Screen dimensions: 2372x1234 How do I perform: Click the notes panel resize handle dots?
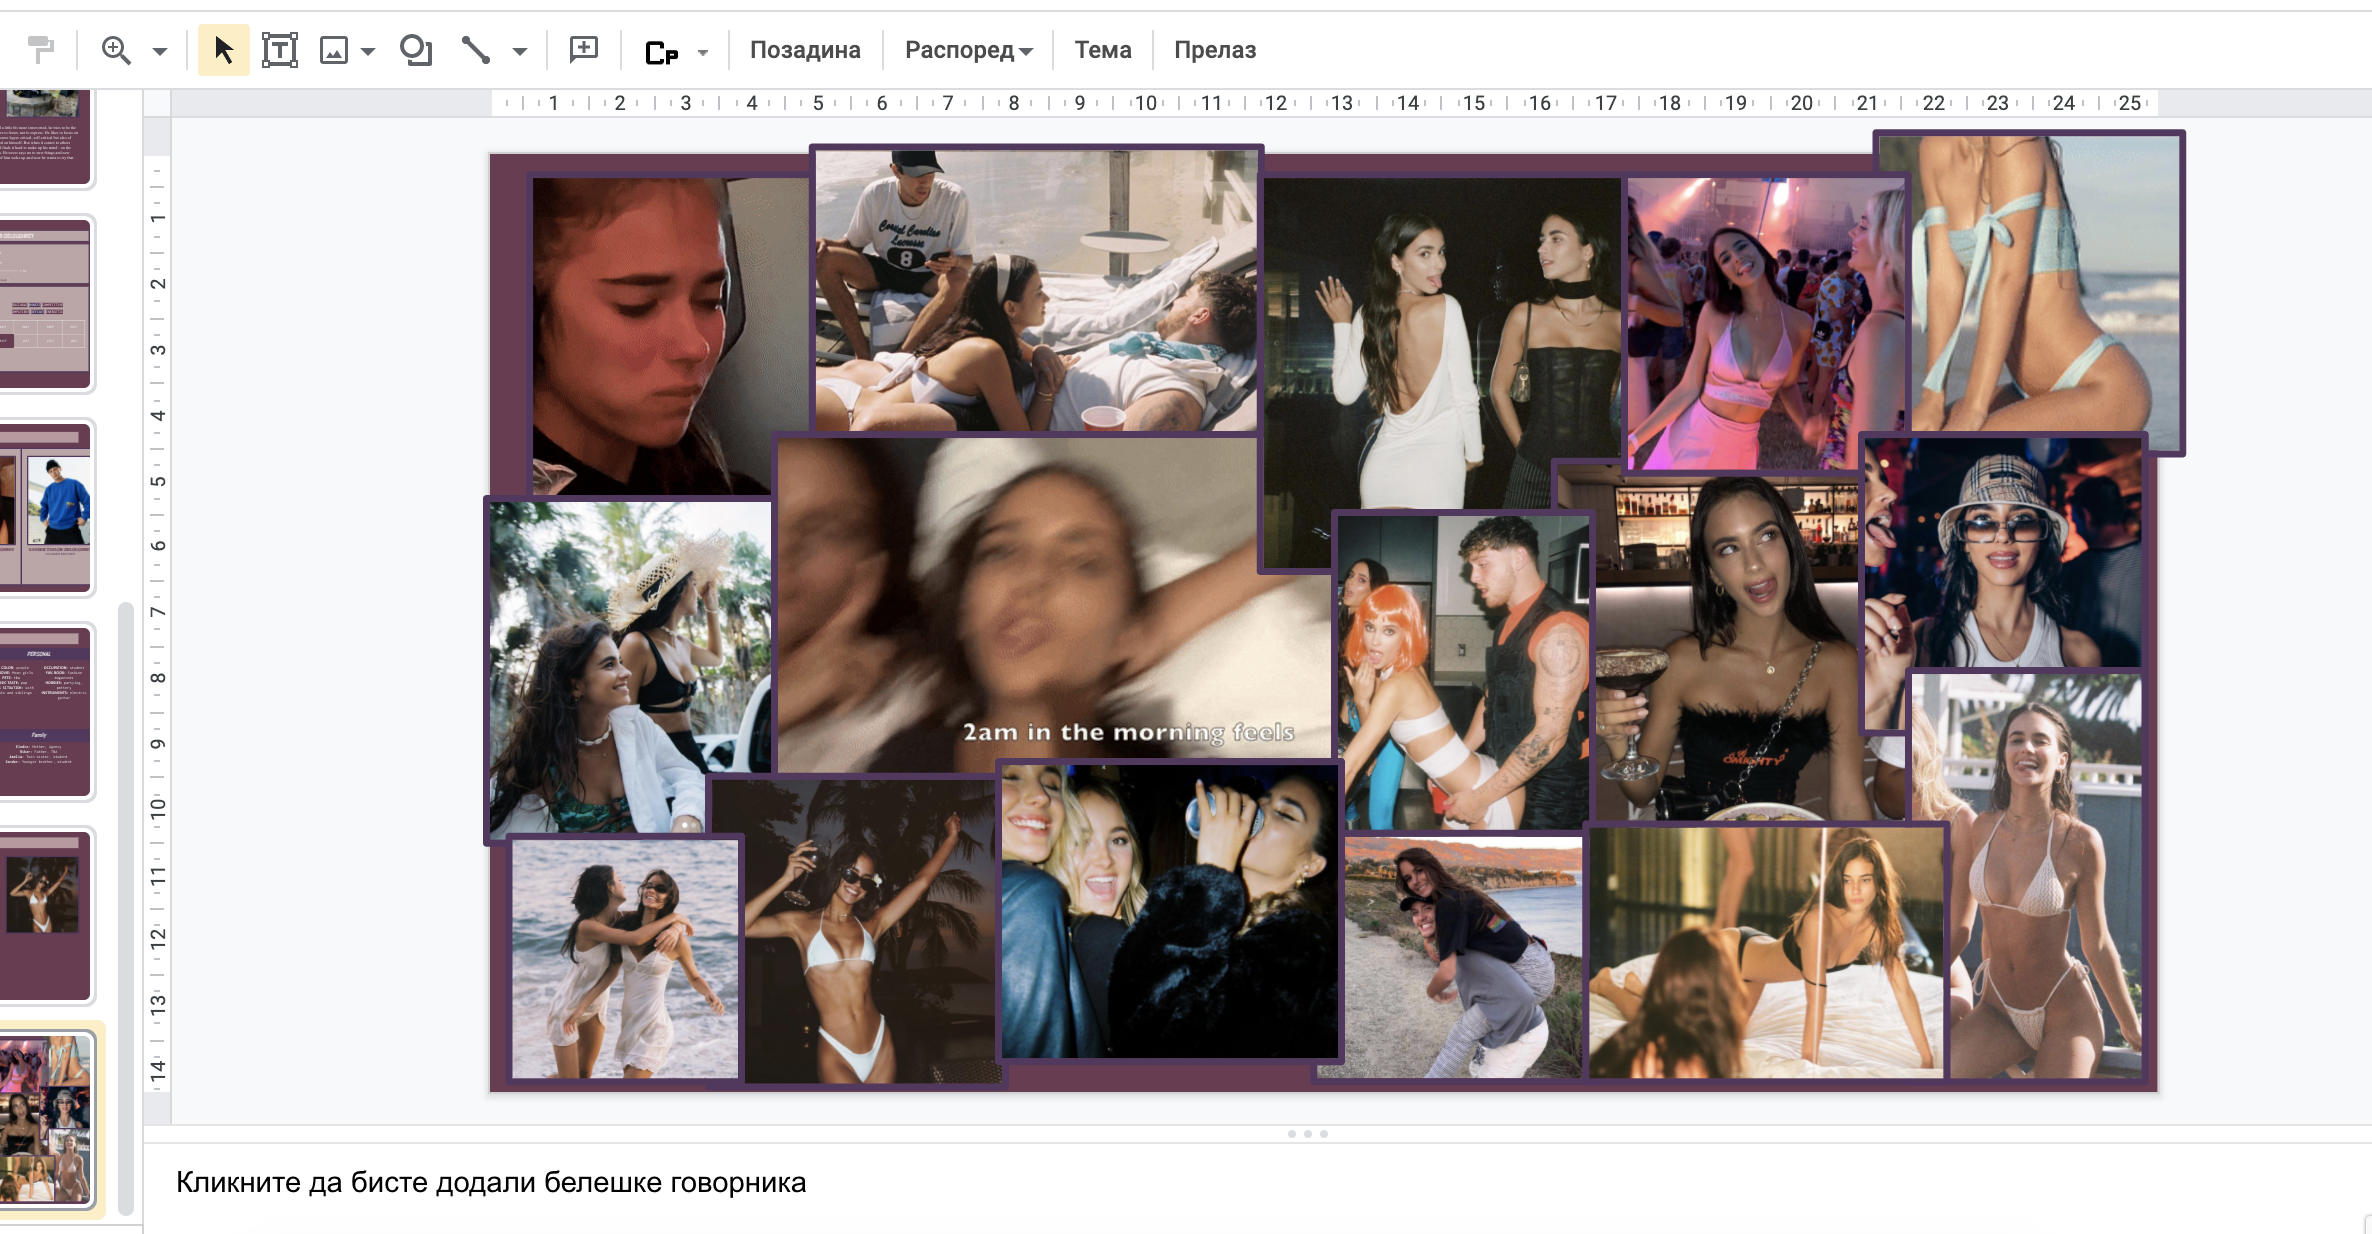click(x=1307, y=1134)
